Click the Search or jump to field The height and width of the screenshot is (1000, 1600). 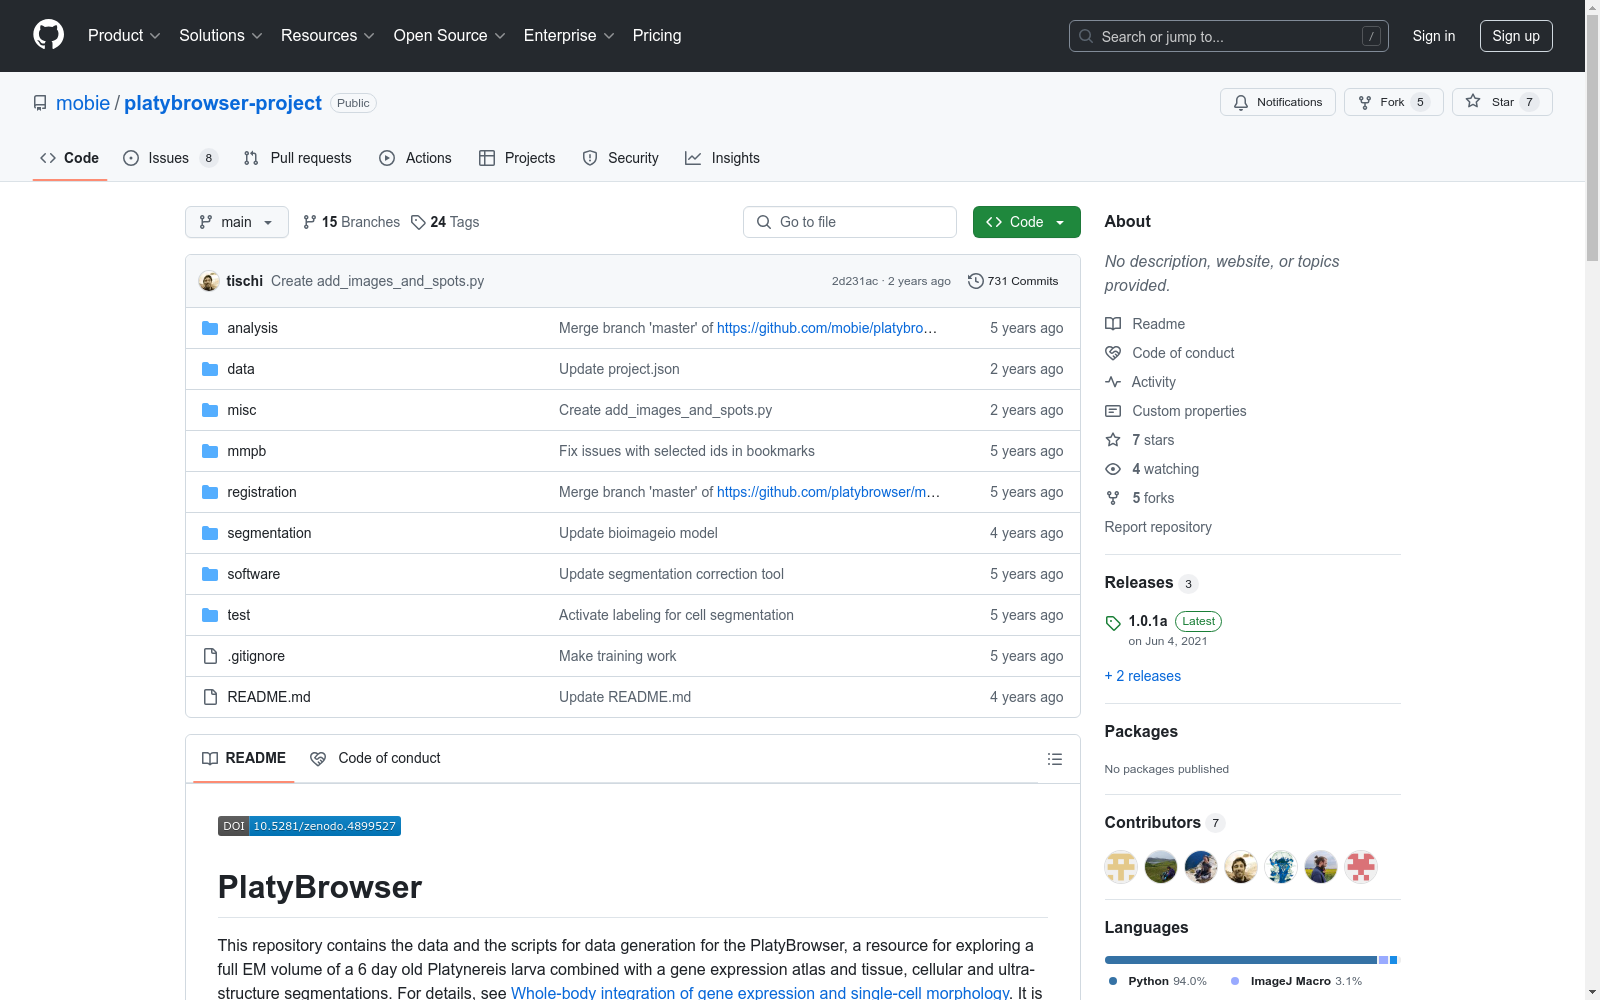pyautogui.click(x=1229, y=36)
